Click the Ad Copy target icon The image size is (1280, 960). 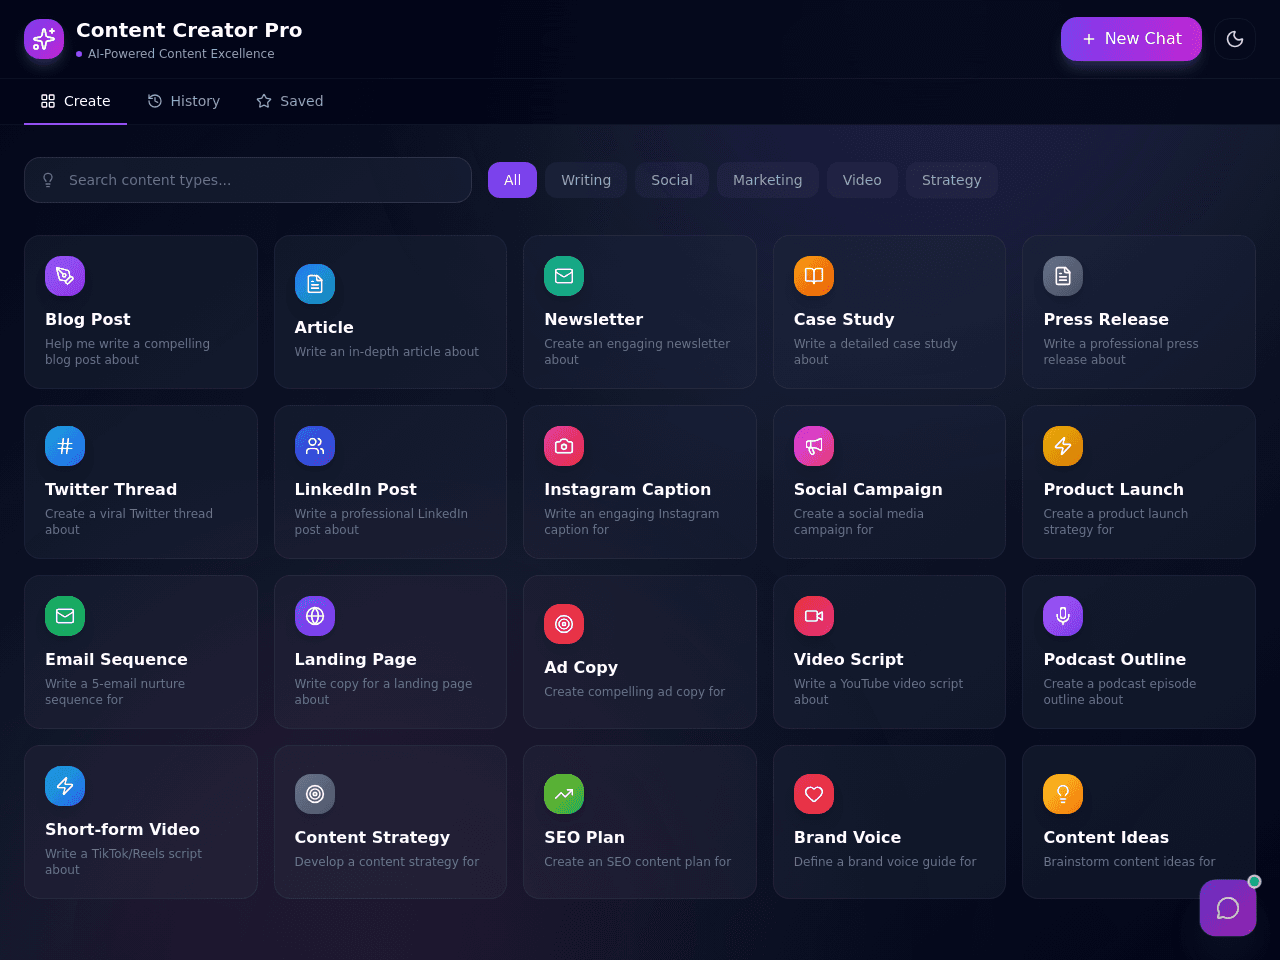[564, 624]
